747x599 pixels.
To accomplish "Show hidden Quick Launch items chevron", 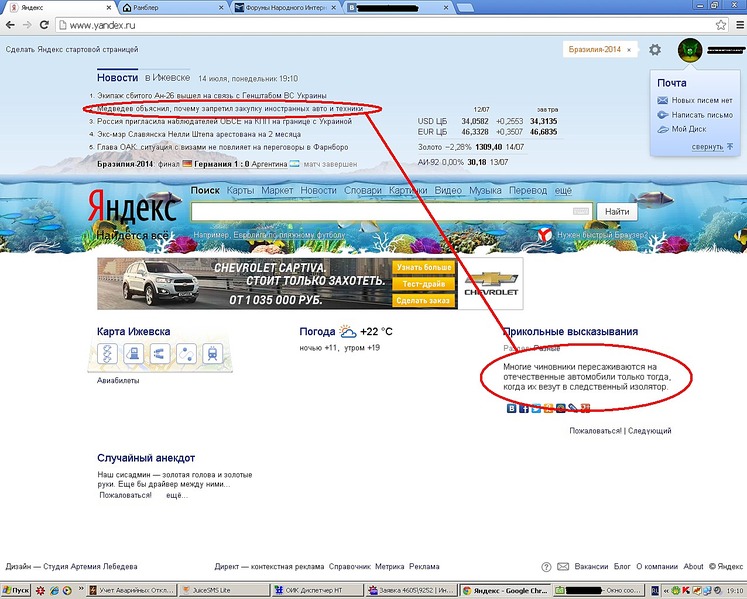I will coord(81,589).
